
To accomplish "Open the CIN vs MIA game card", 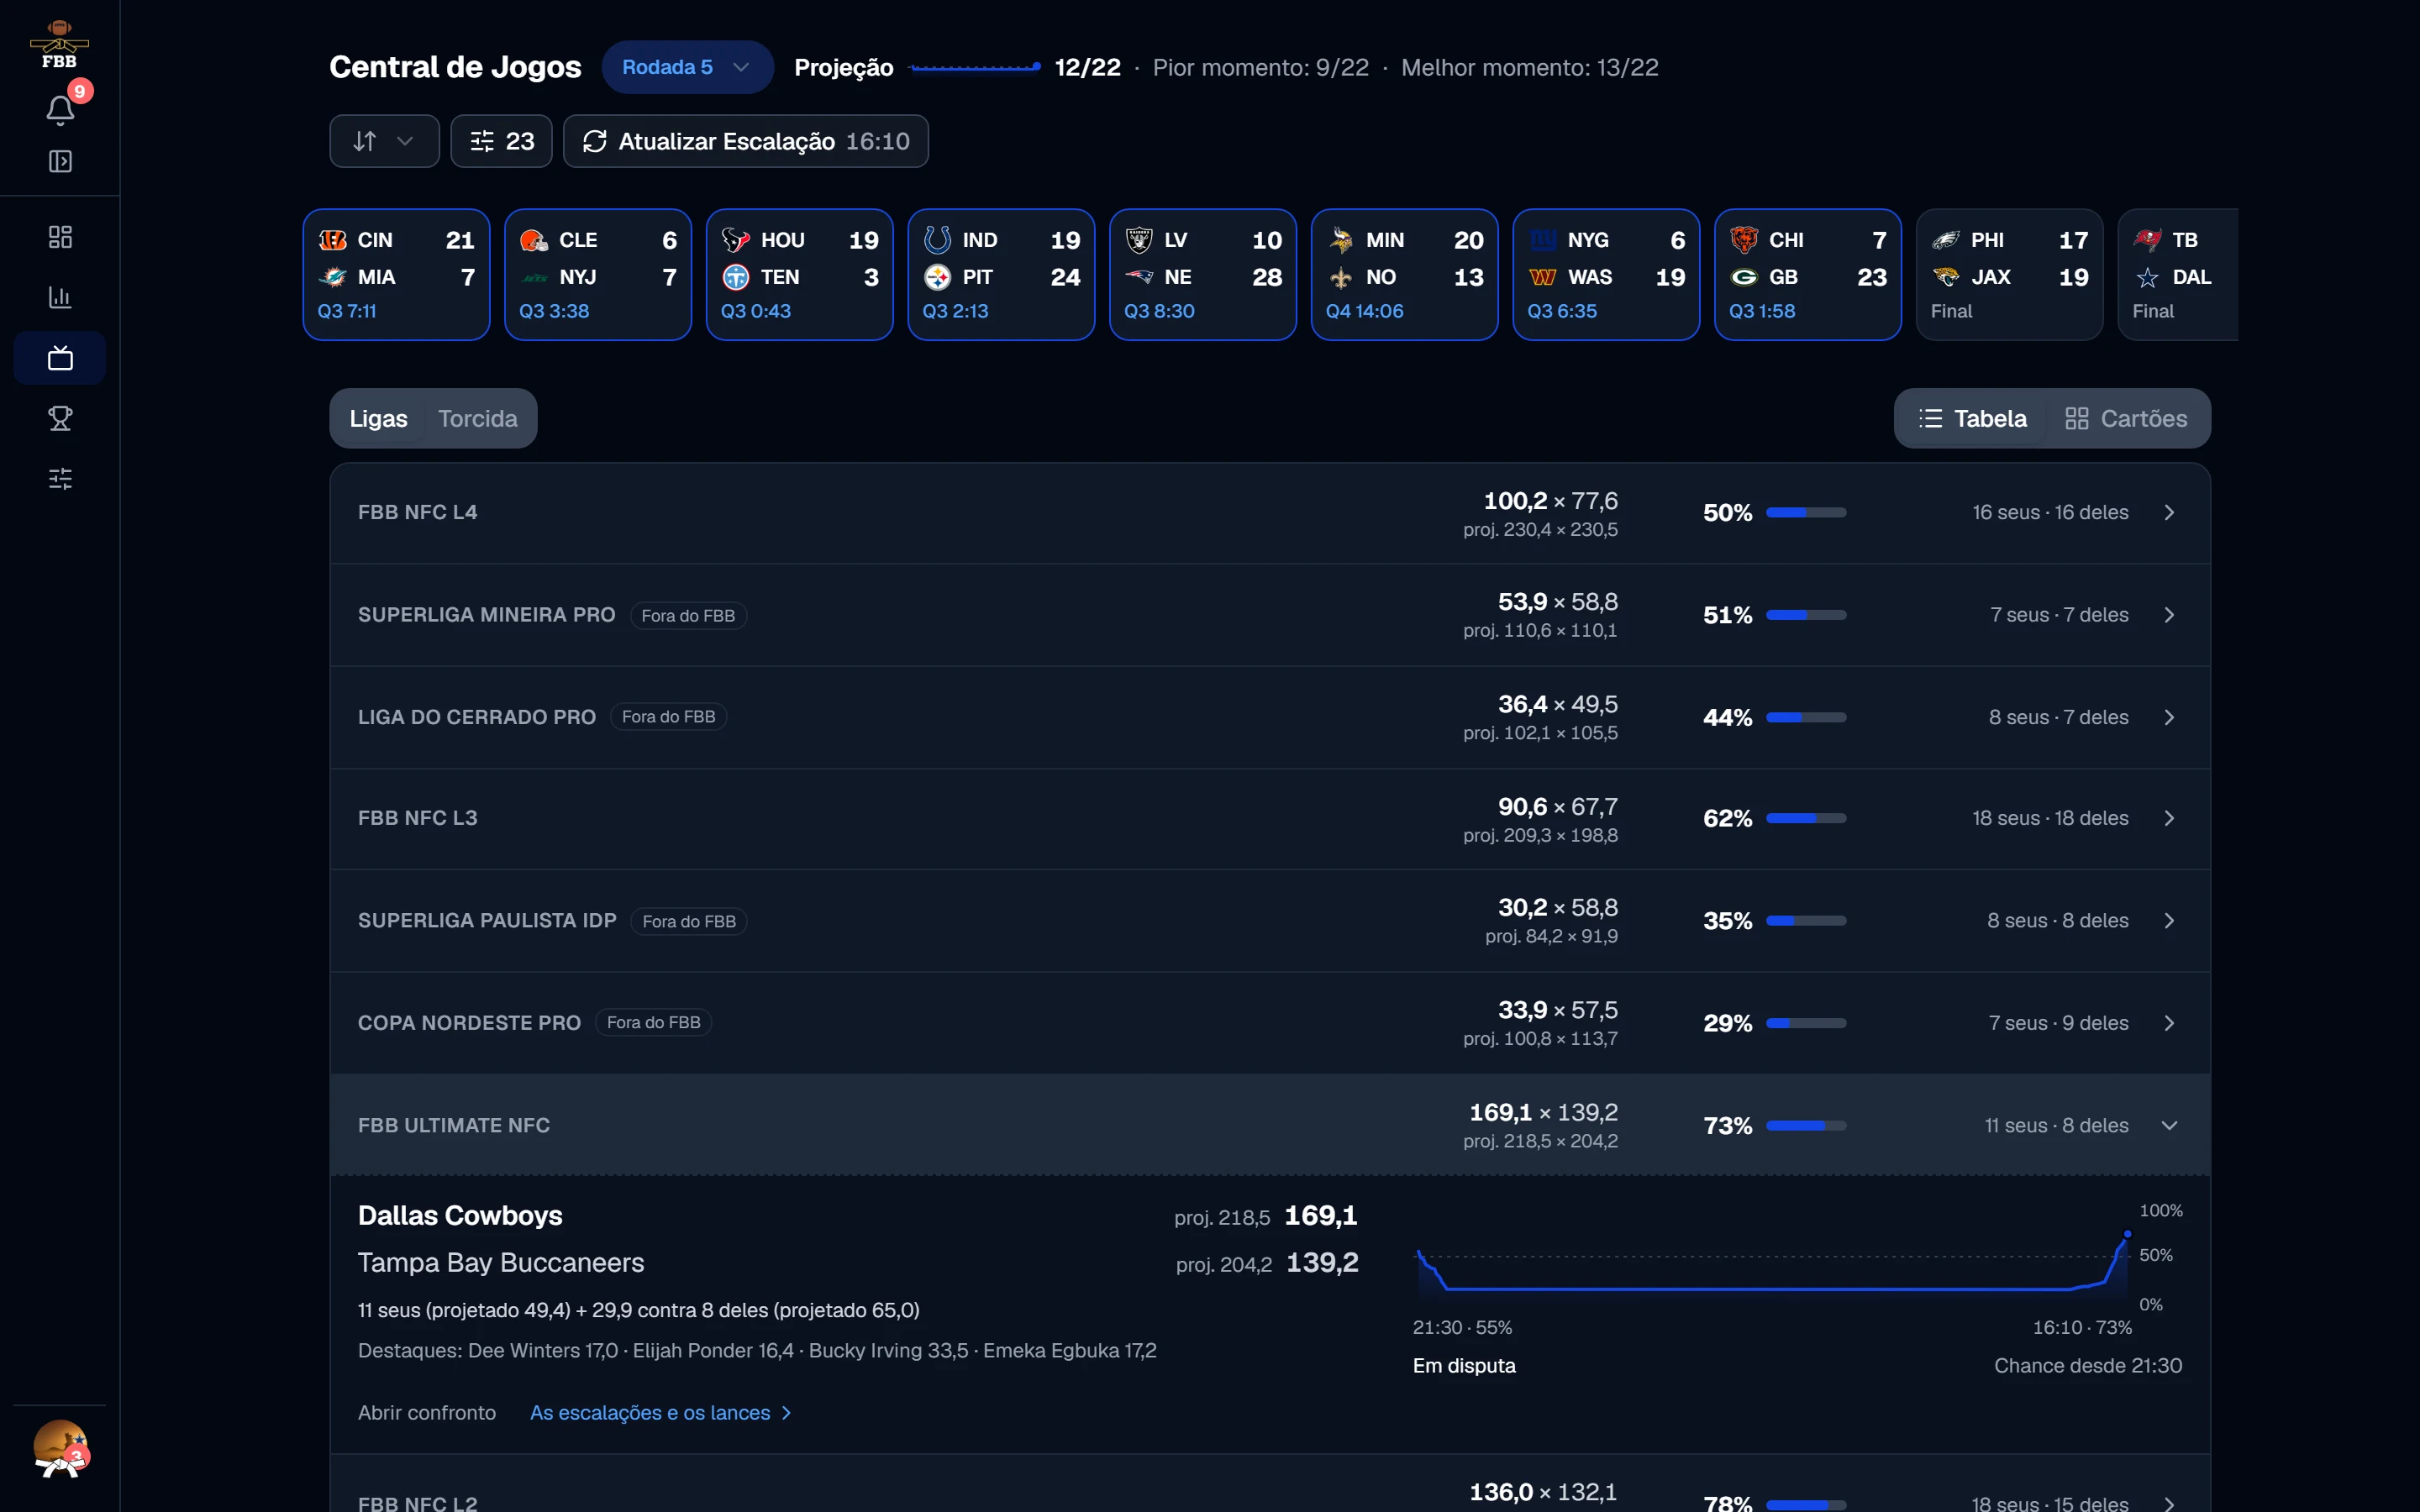I will pyautogui.click(x=397, y=275).
